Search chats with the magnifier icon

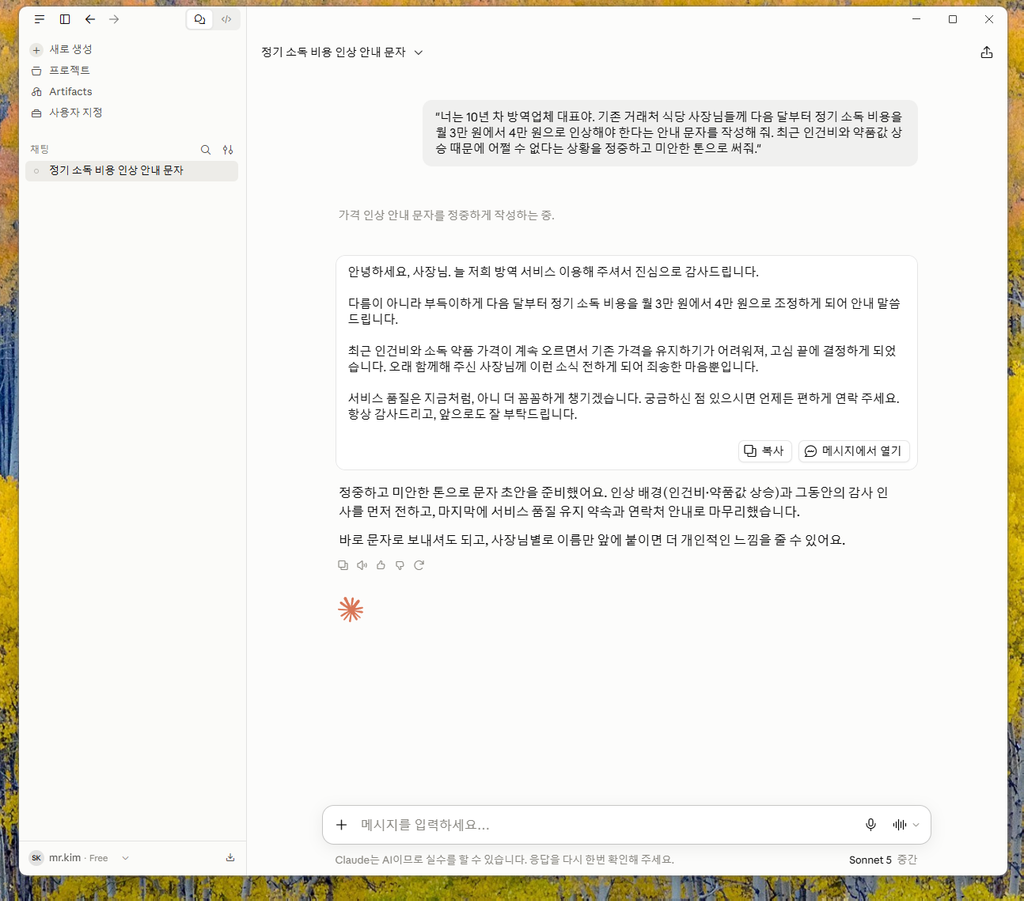tap(206, 150)
